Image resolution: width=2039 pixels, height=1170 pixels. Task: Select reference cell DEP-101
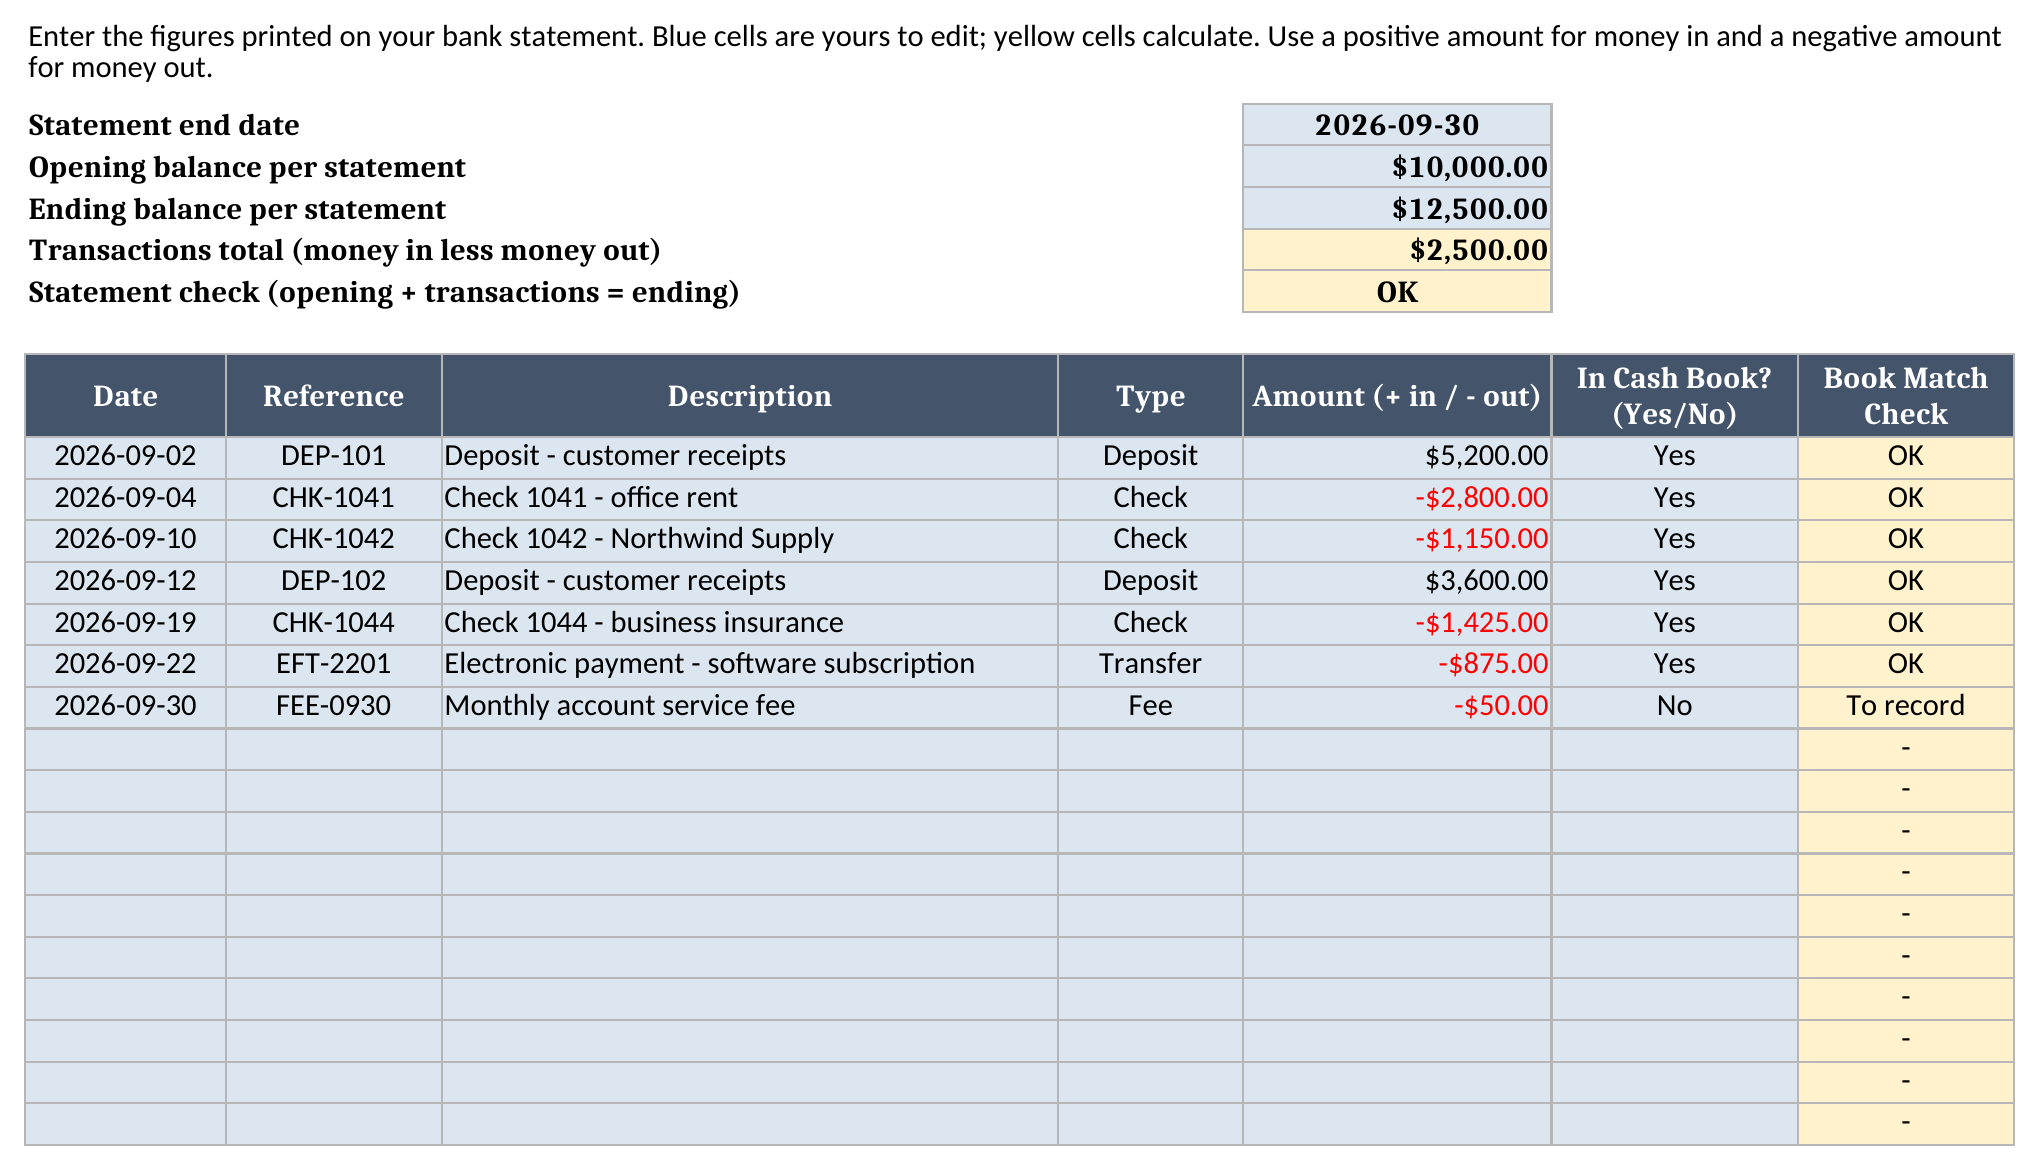pos(334,456)
